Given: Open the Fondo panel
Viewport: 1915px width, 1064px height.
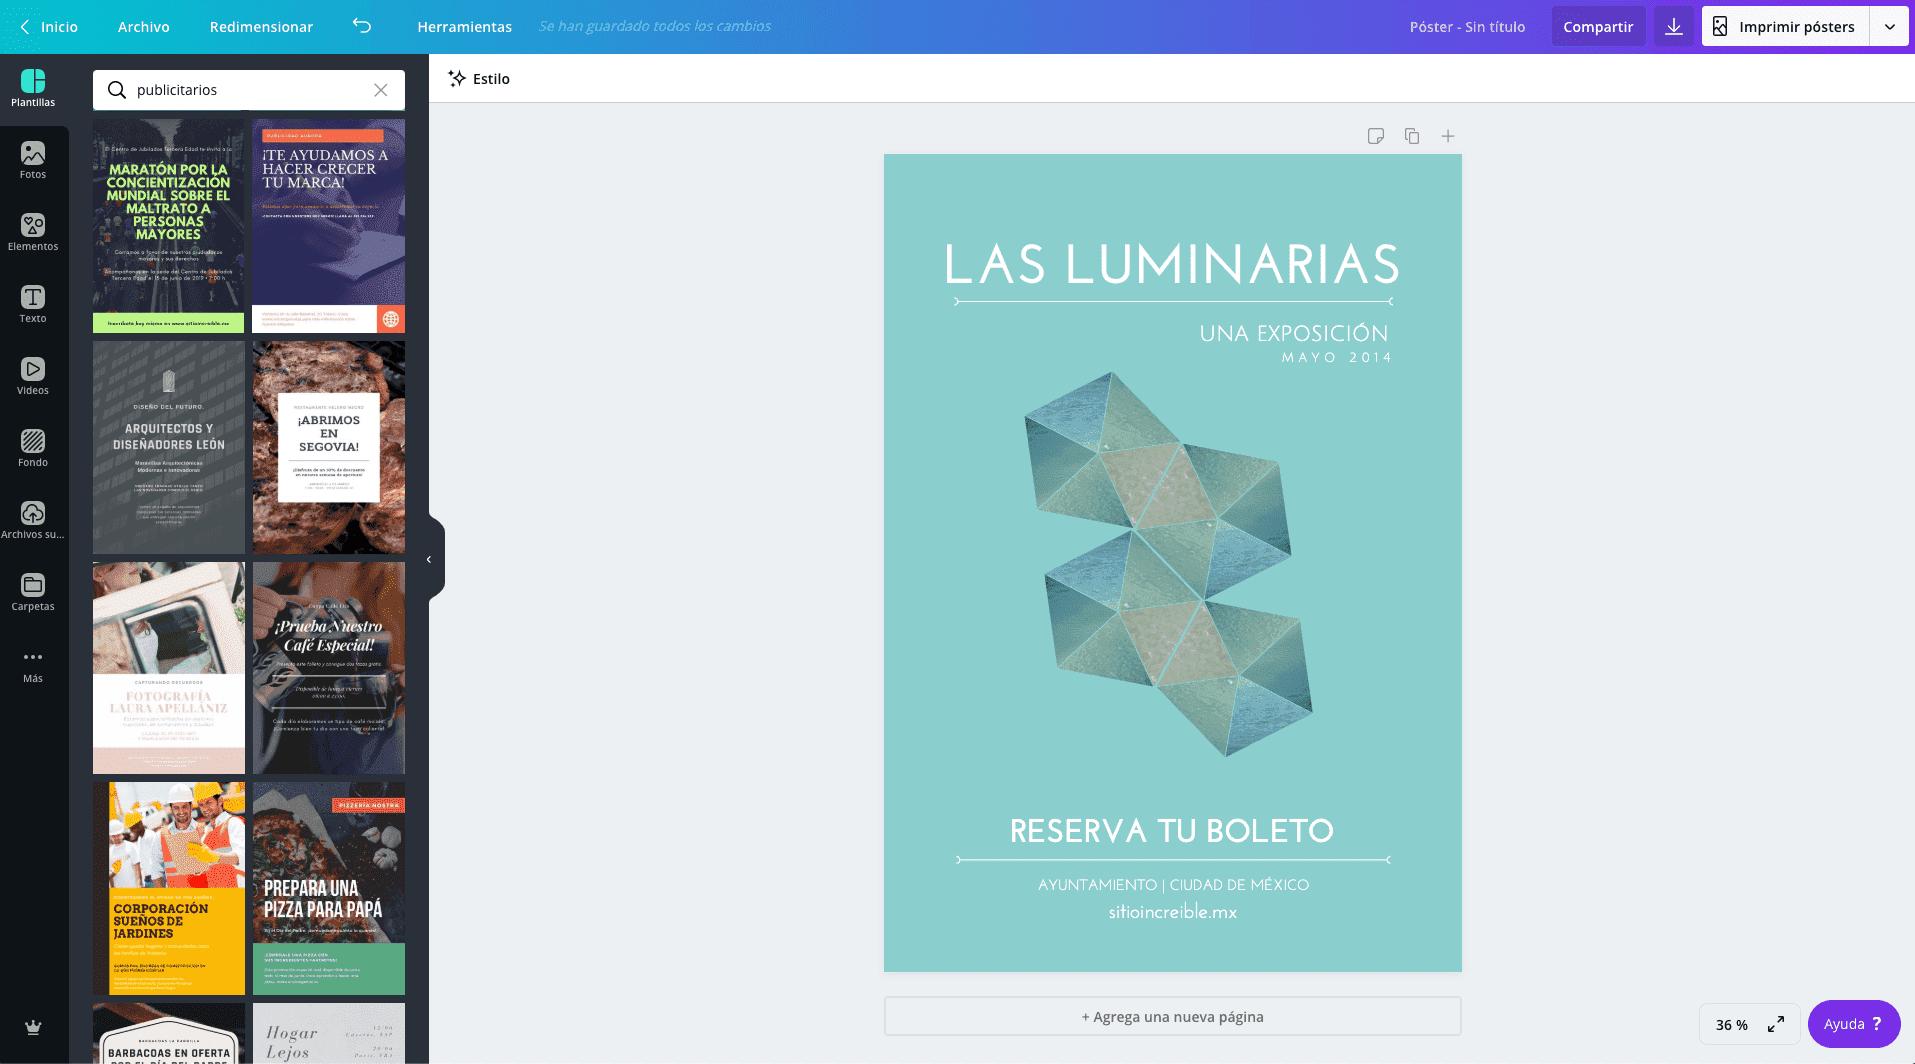Looking at the screenshot, I should [x=33, y=448].
